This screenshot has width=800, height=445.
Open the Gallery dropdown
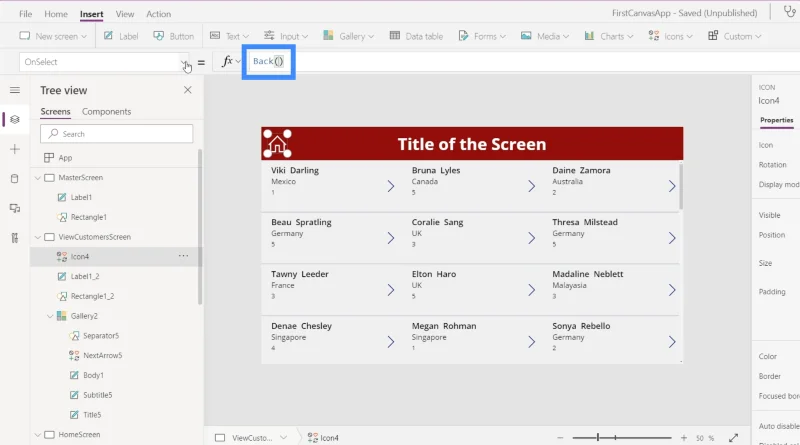pos(348,36)
